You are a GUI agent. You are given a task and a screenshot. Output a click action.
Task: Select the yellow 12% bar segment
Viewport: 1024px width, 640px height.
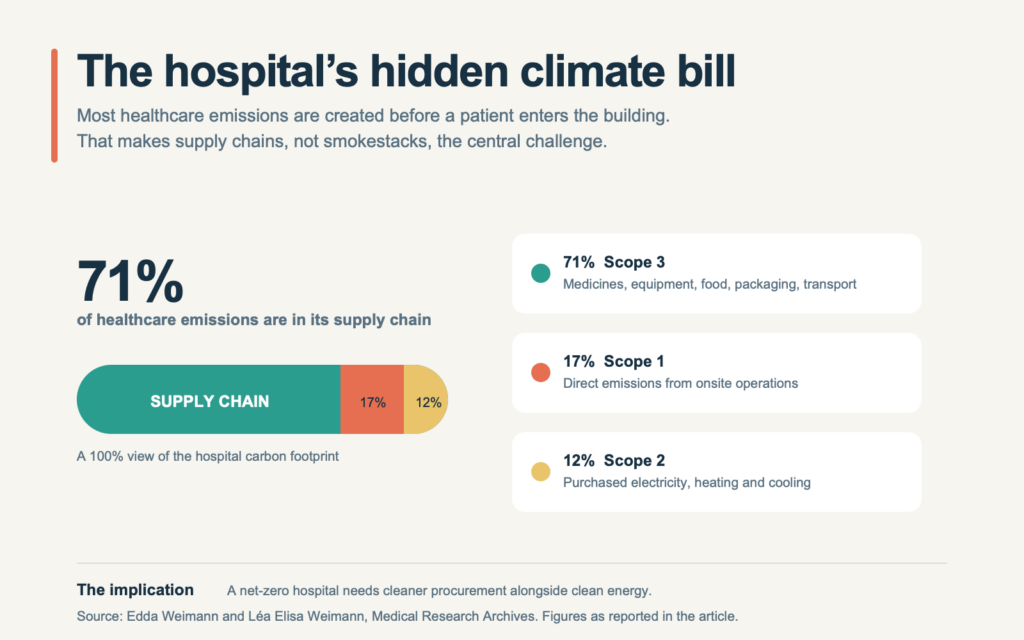[x=426, y=400]
